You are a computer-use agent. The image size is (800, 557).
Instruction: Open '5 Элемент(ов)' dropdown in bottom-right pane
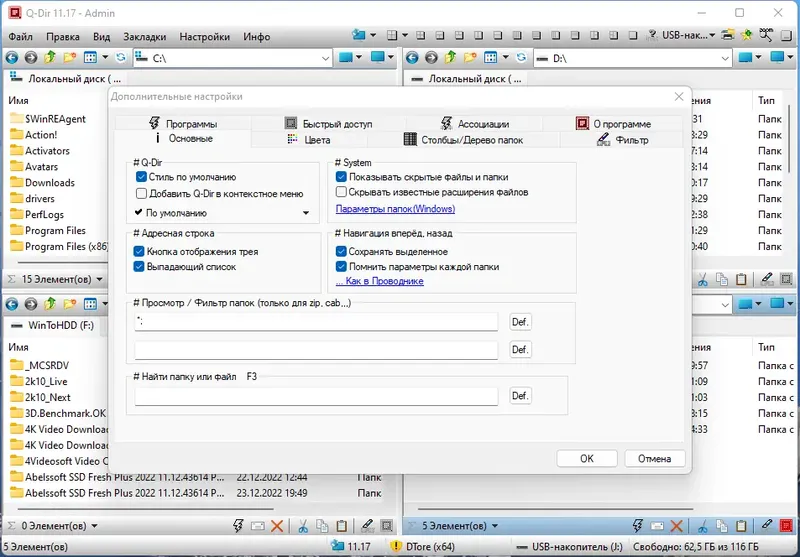495,526
